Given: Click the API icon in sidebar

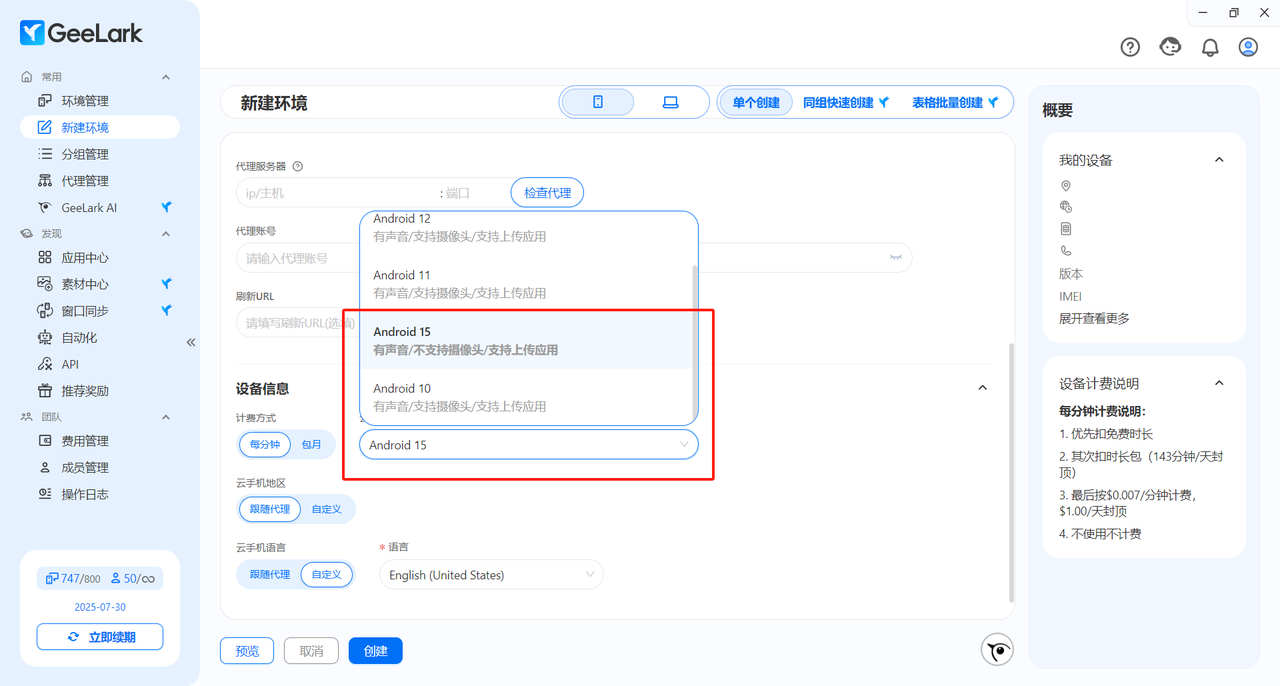Looking at the screenshot, I should point(45,364).
